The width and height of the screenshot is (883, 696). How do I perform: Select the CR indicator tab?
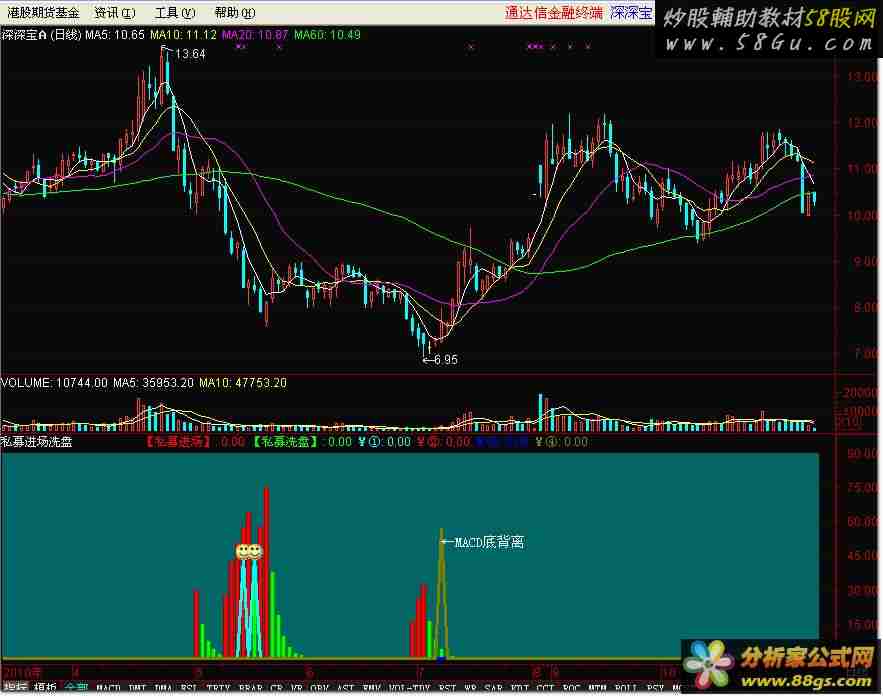click(276, 688)
